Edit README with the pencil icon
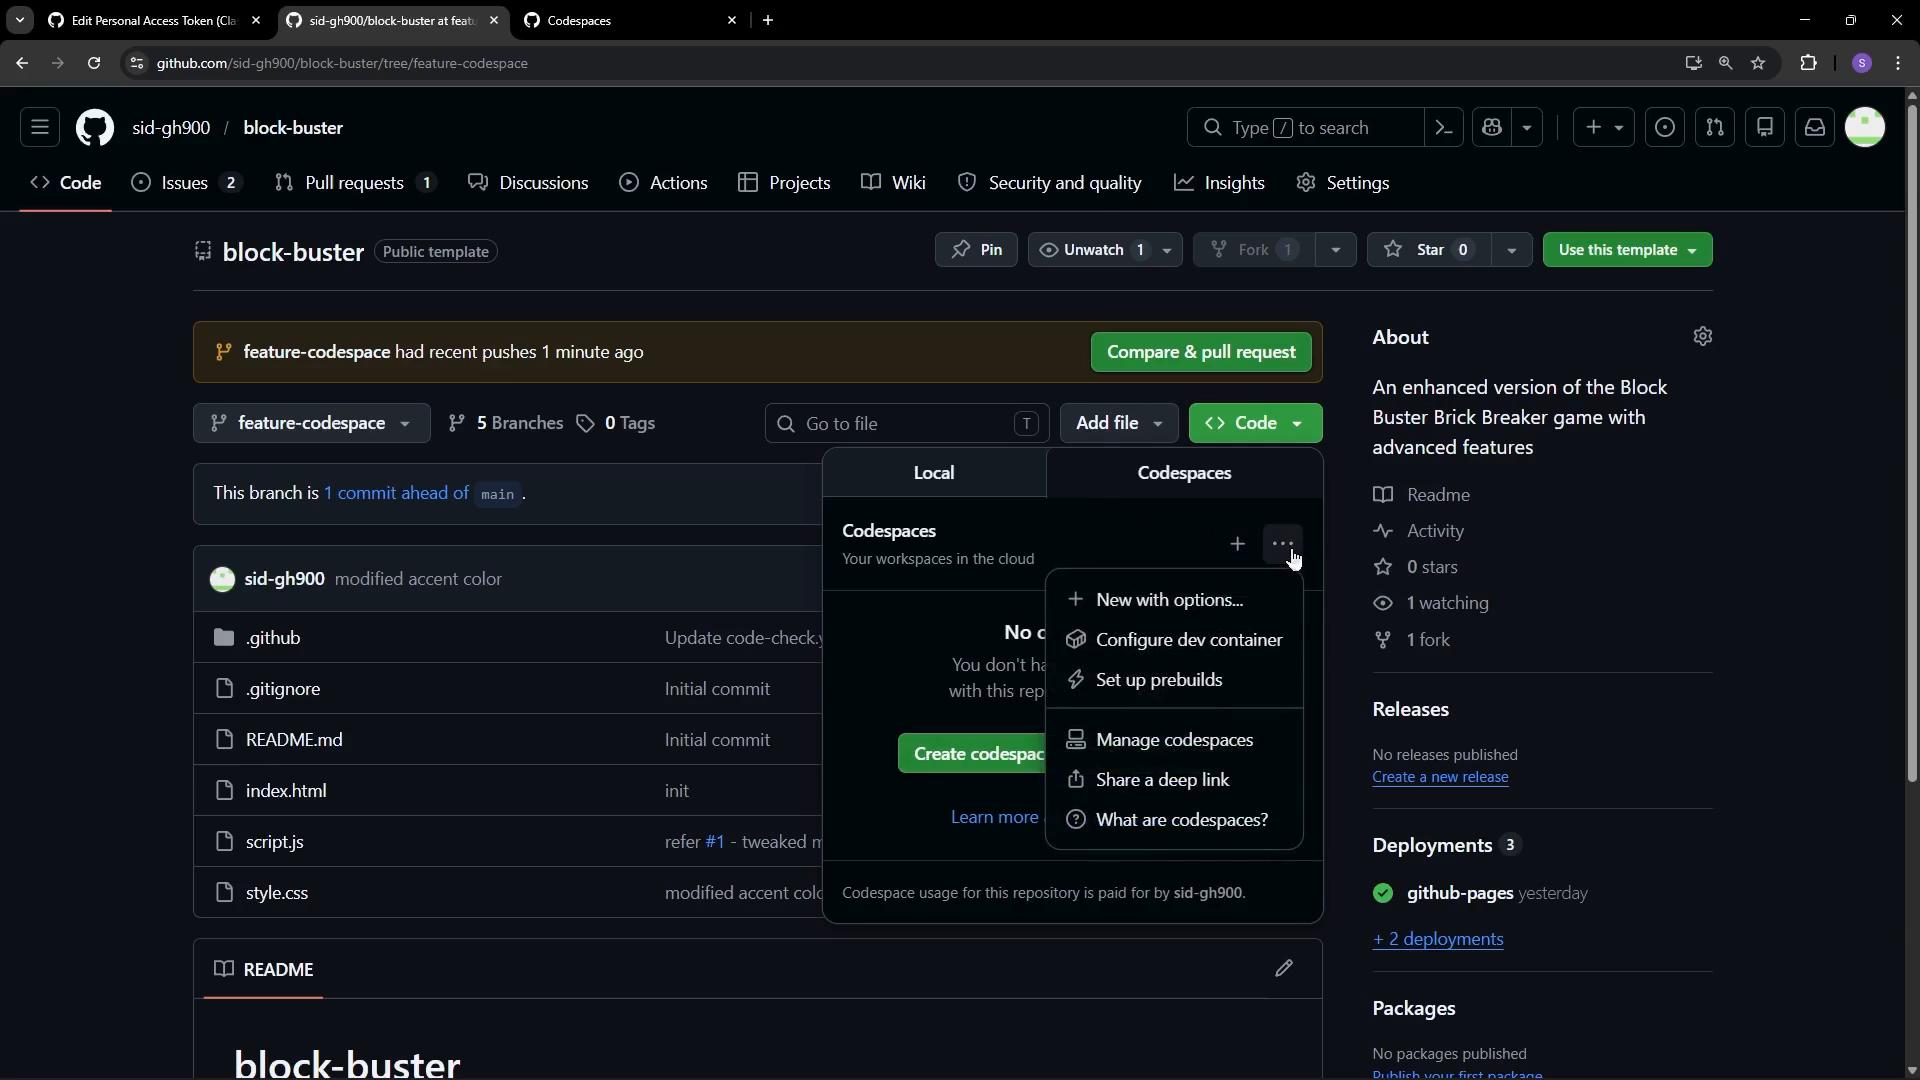 point(1284,969)
